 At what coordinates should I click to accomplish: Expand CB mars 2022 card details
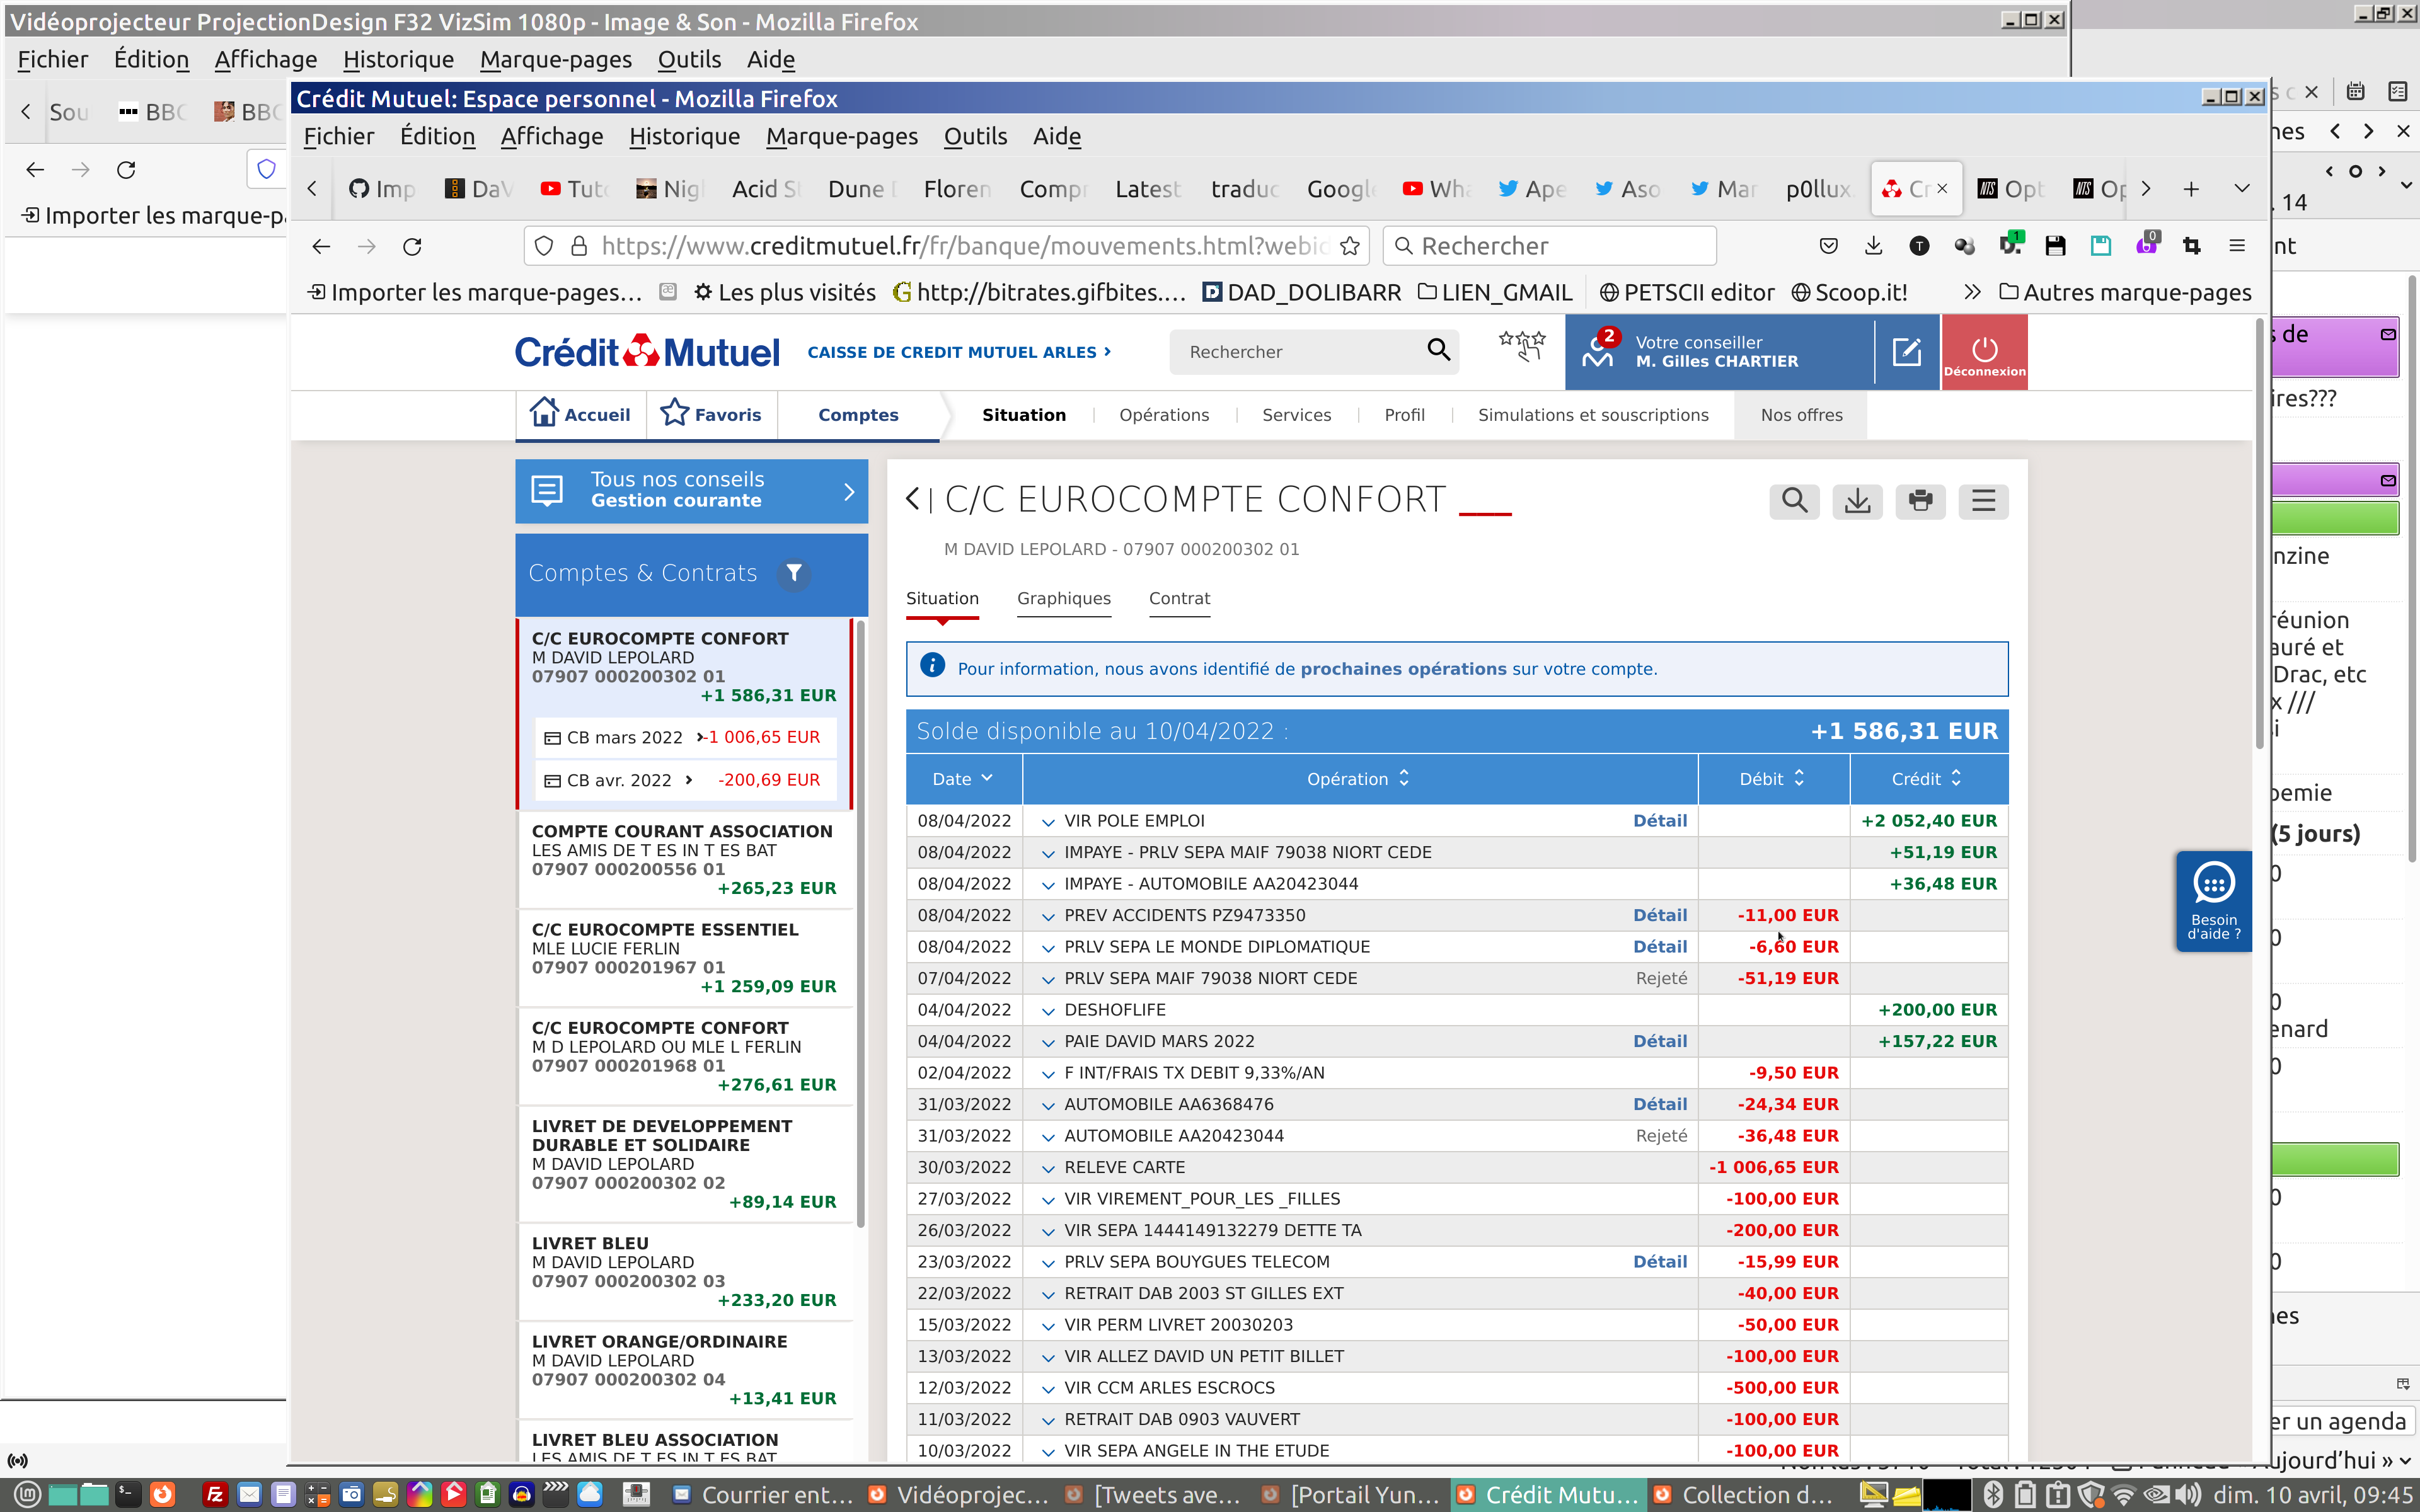pyautogui.click(x=625, y=738)
